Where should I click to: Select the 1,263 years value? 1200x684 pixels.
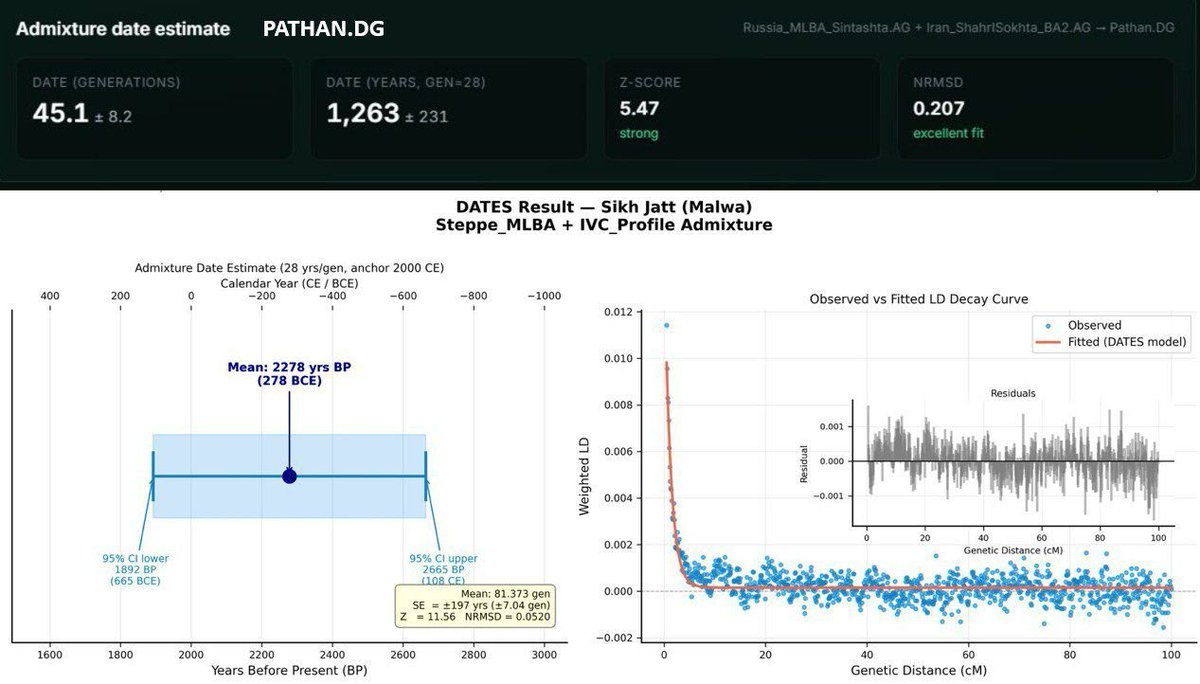pos(363,114)
